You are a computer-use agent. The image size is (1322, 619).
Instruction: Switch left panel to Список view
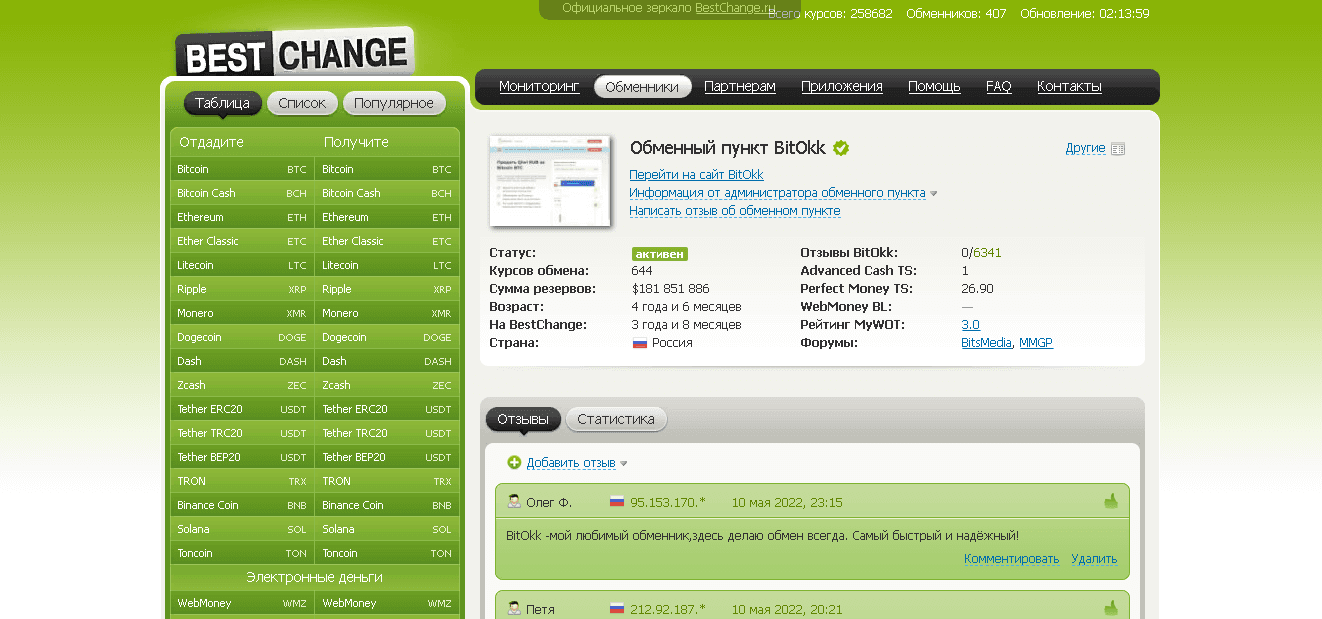click(302, 103)
